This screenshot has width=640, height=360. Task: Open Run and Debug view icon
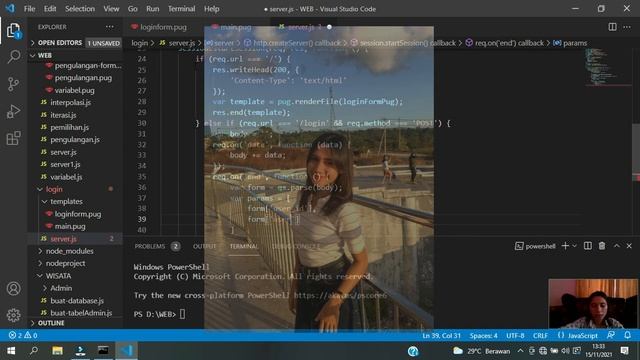(x=13, y=111)
